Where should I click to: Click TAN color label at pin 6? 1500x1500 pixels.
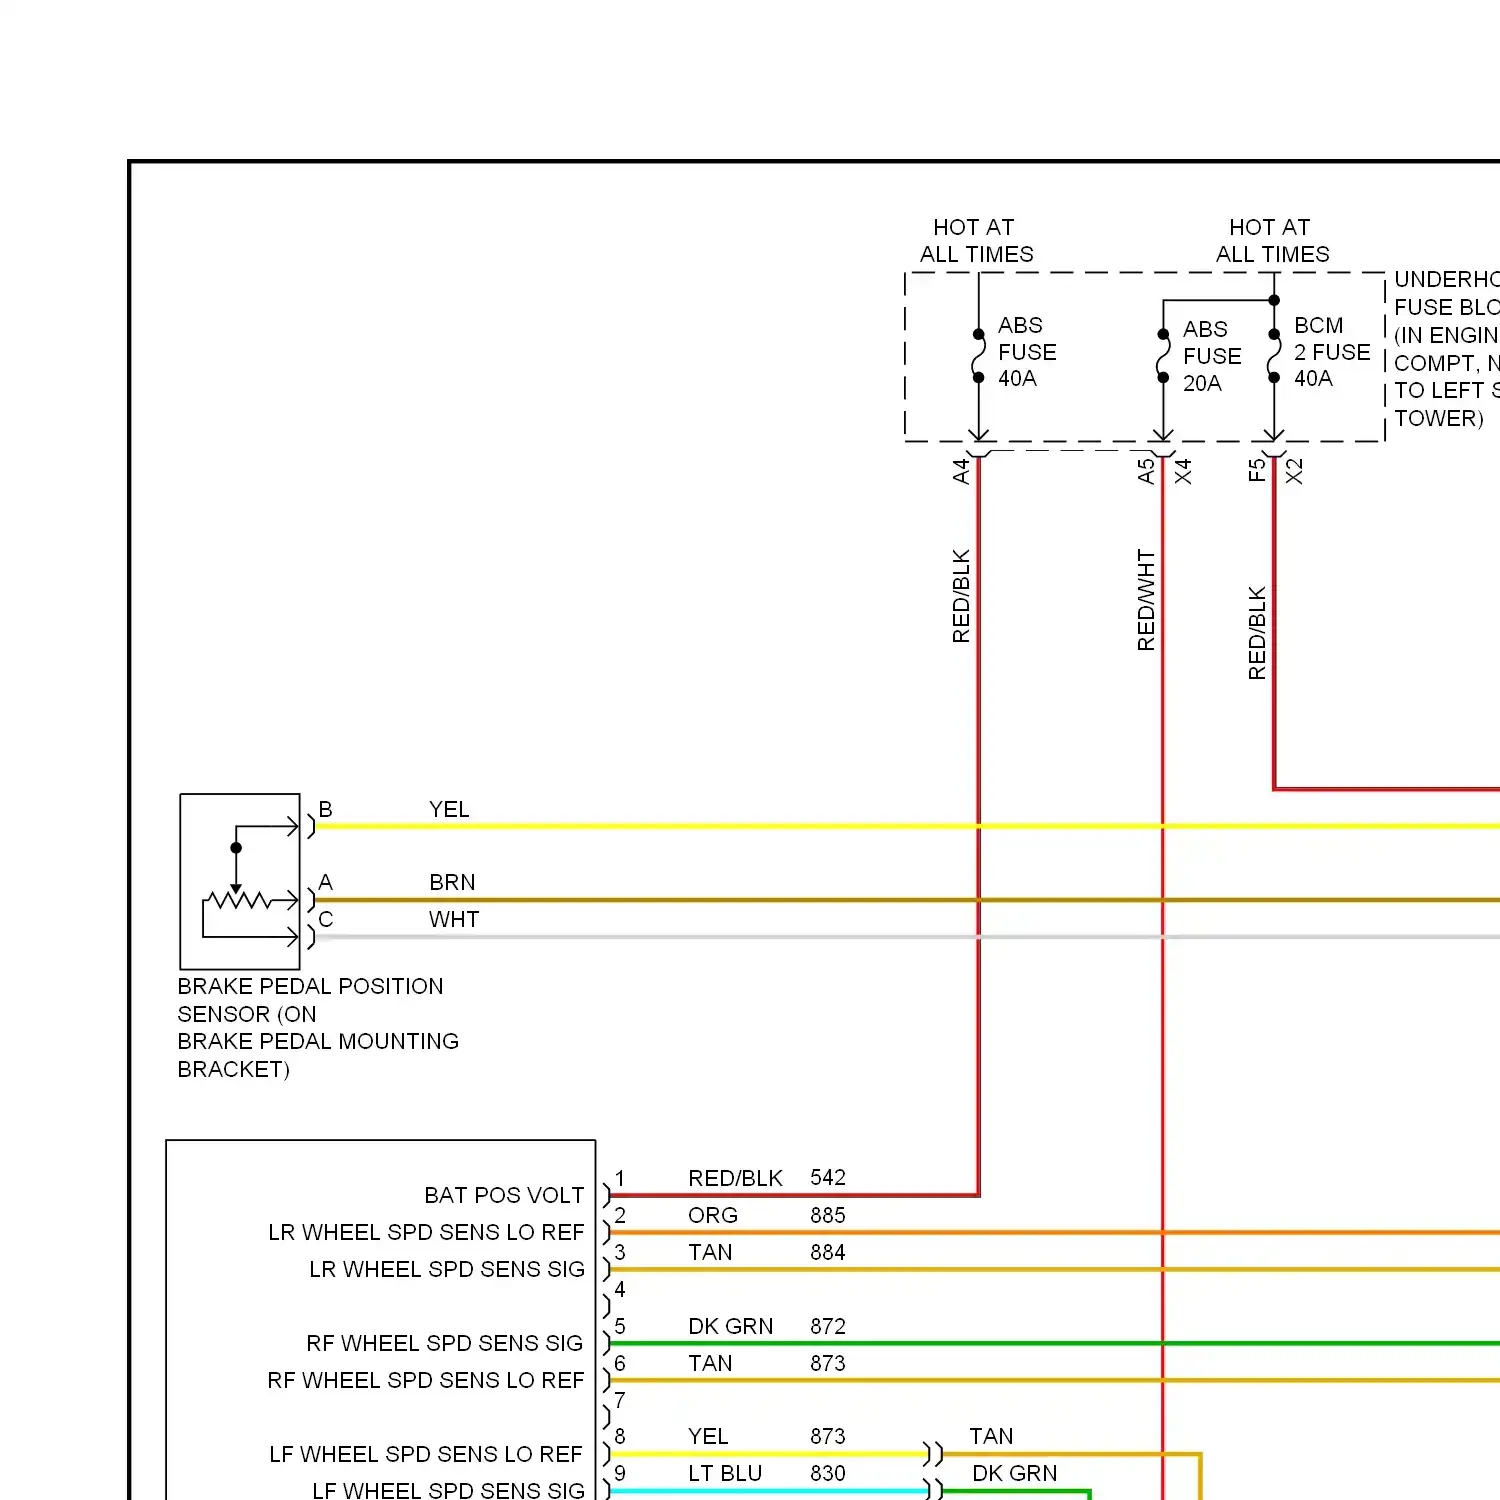[710, 1363]
